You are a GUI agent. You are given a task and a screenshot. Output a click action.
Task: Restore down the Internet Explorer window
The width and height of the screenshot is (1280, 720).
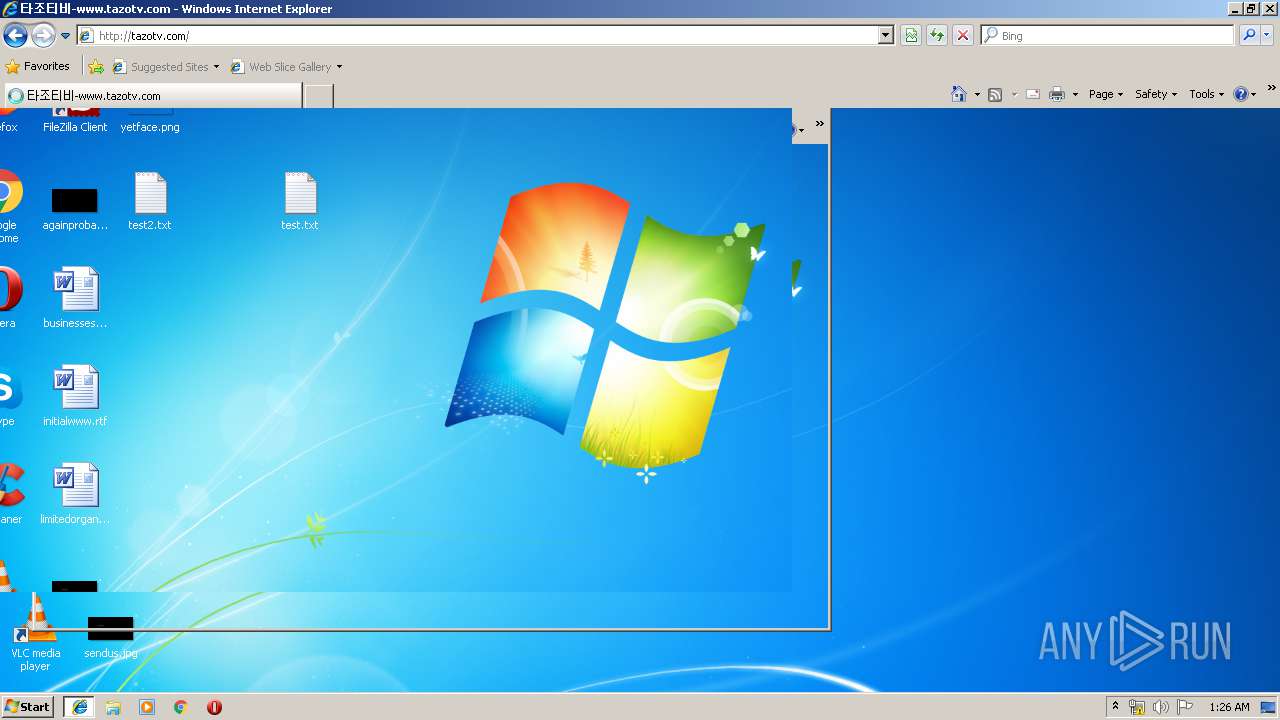pyautogui.click(x=1251, y=8)
